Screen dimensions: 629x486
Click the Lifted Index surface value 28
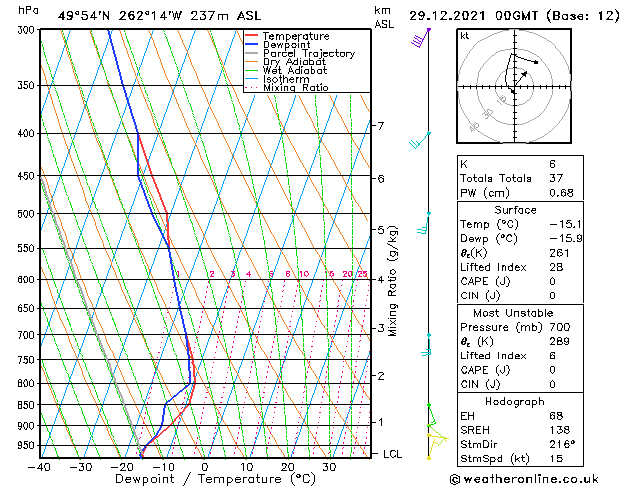pyautogui.click(x=556, y=267)
